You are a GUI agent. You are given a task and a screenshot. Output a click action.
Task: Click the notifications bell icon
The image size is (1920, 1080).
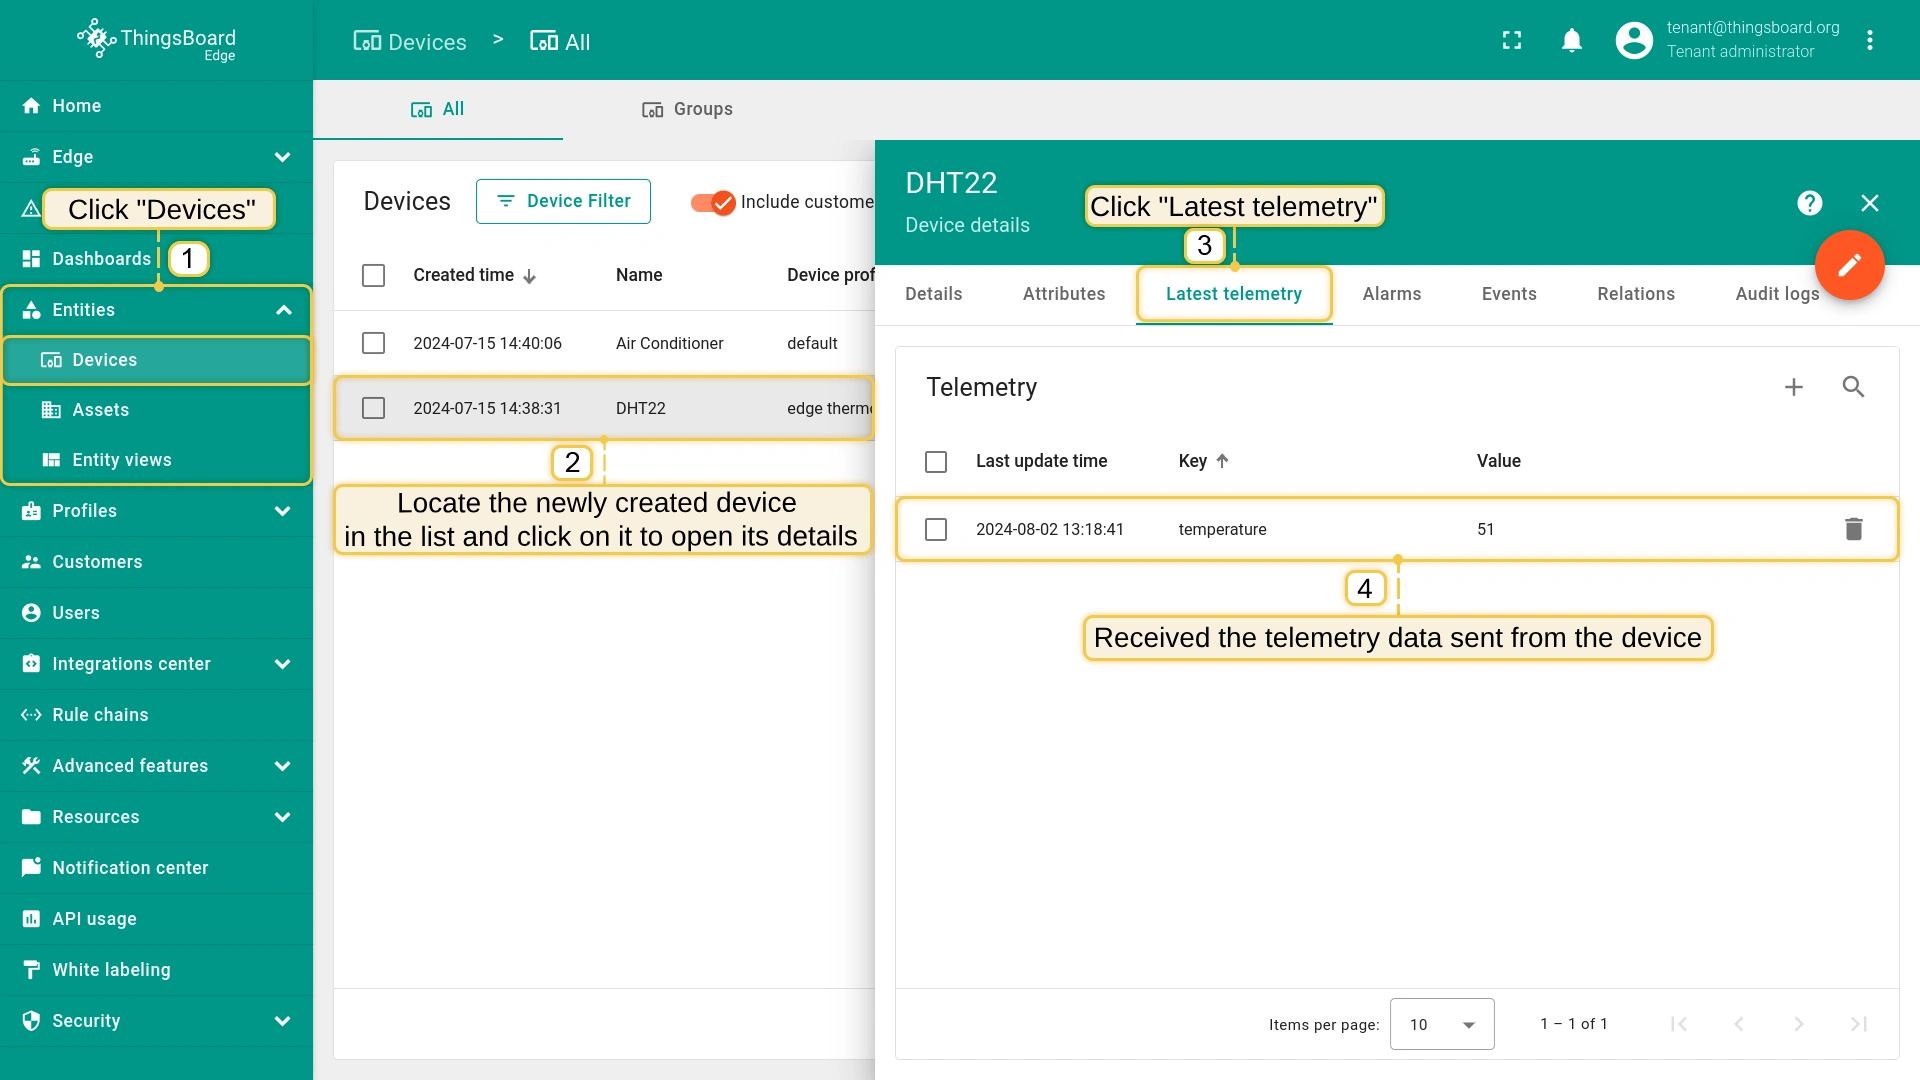point(1571,40)
